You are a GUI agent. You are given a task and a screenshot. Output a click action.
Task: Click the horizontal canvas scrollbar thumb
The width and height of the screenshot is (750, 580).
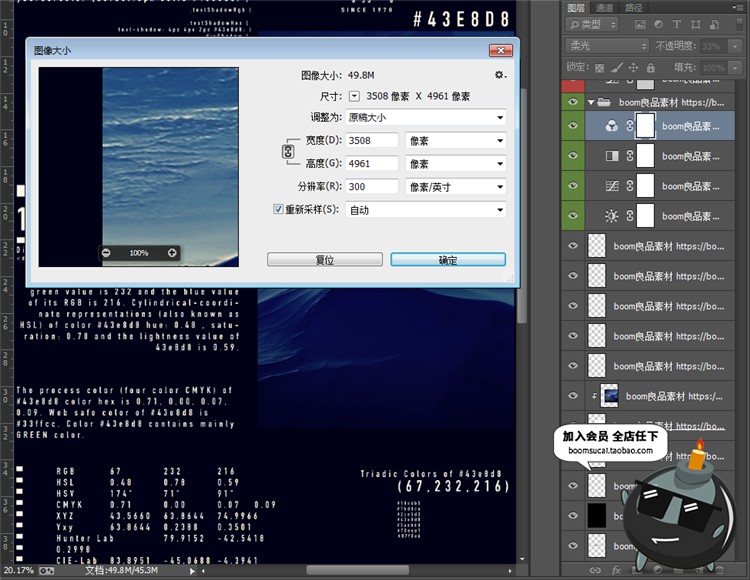coord(357,570)
